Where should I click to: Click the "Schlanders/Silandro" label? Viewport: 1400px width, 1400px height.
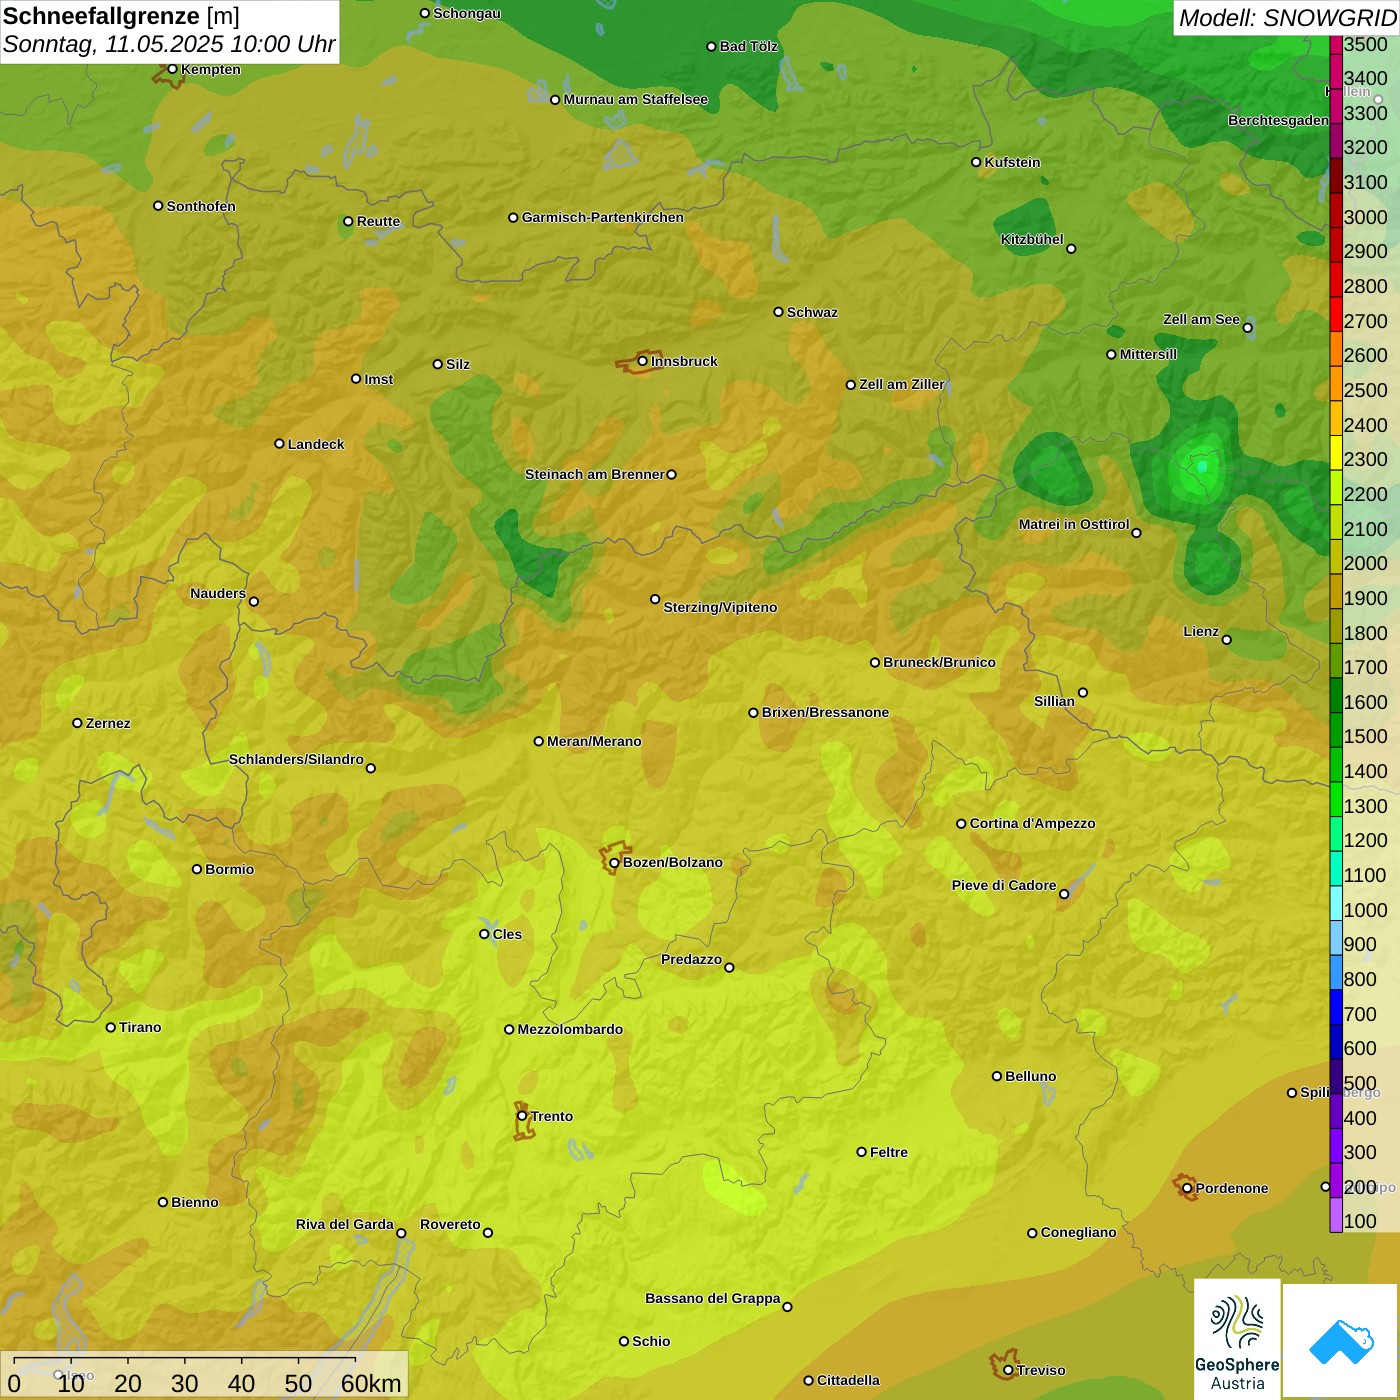[x=296, y=759]
